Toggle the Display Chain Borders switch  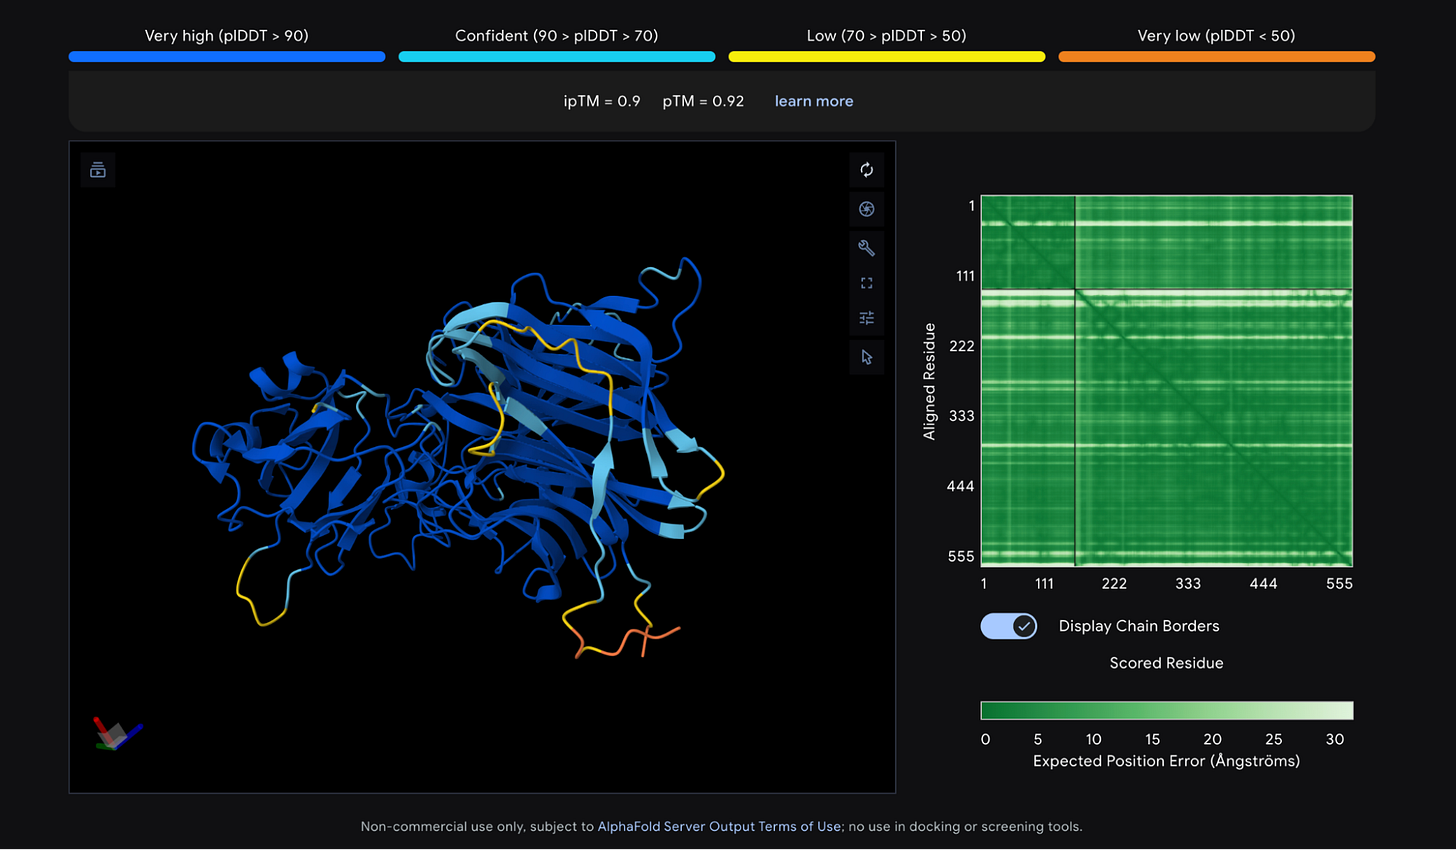(x=1008, y=626)
